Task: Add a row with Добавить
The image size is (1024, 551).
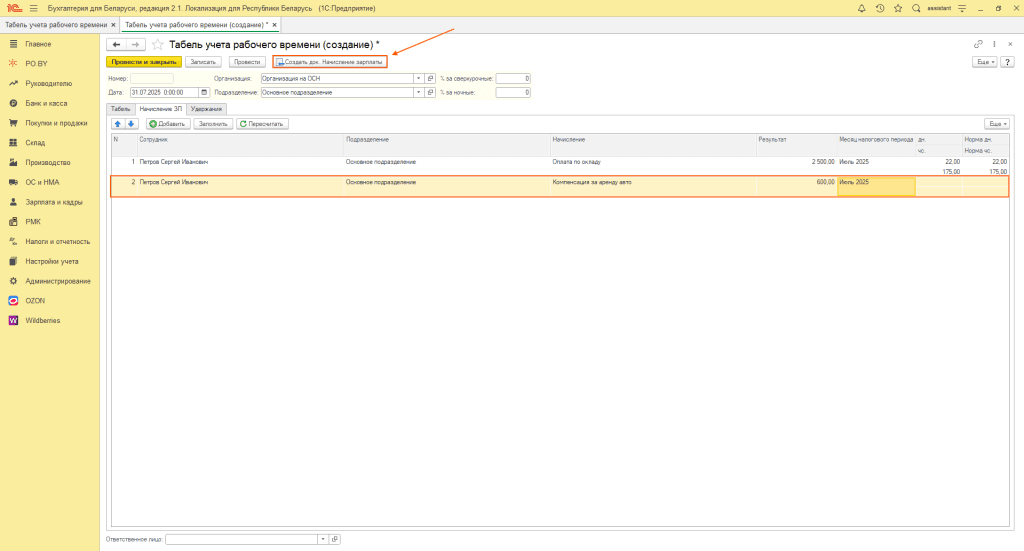Action: tap(168, 124)
